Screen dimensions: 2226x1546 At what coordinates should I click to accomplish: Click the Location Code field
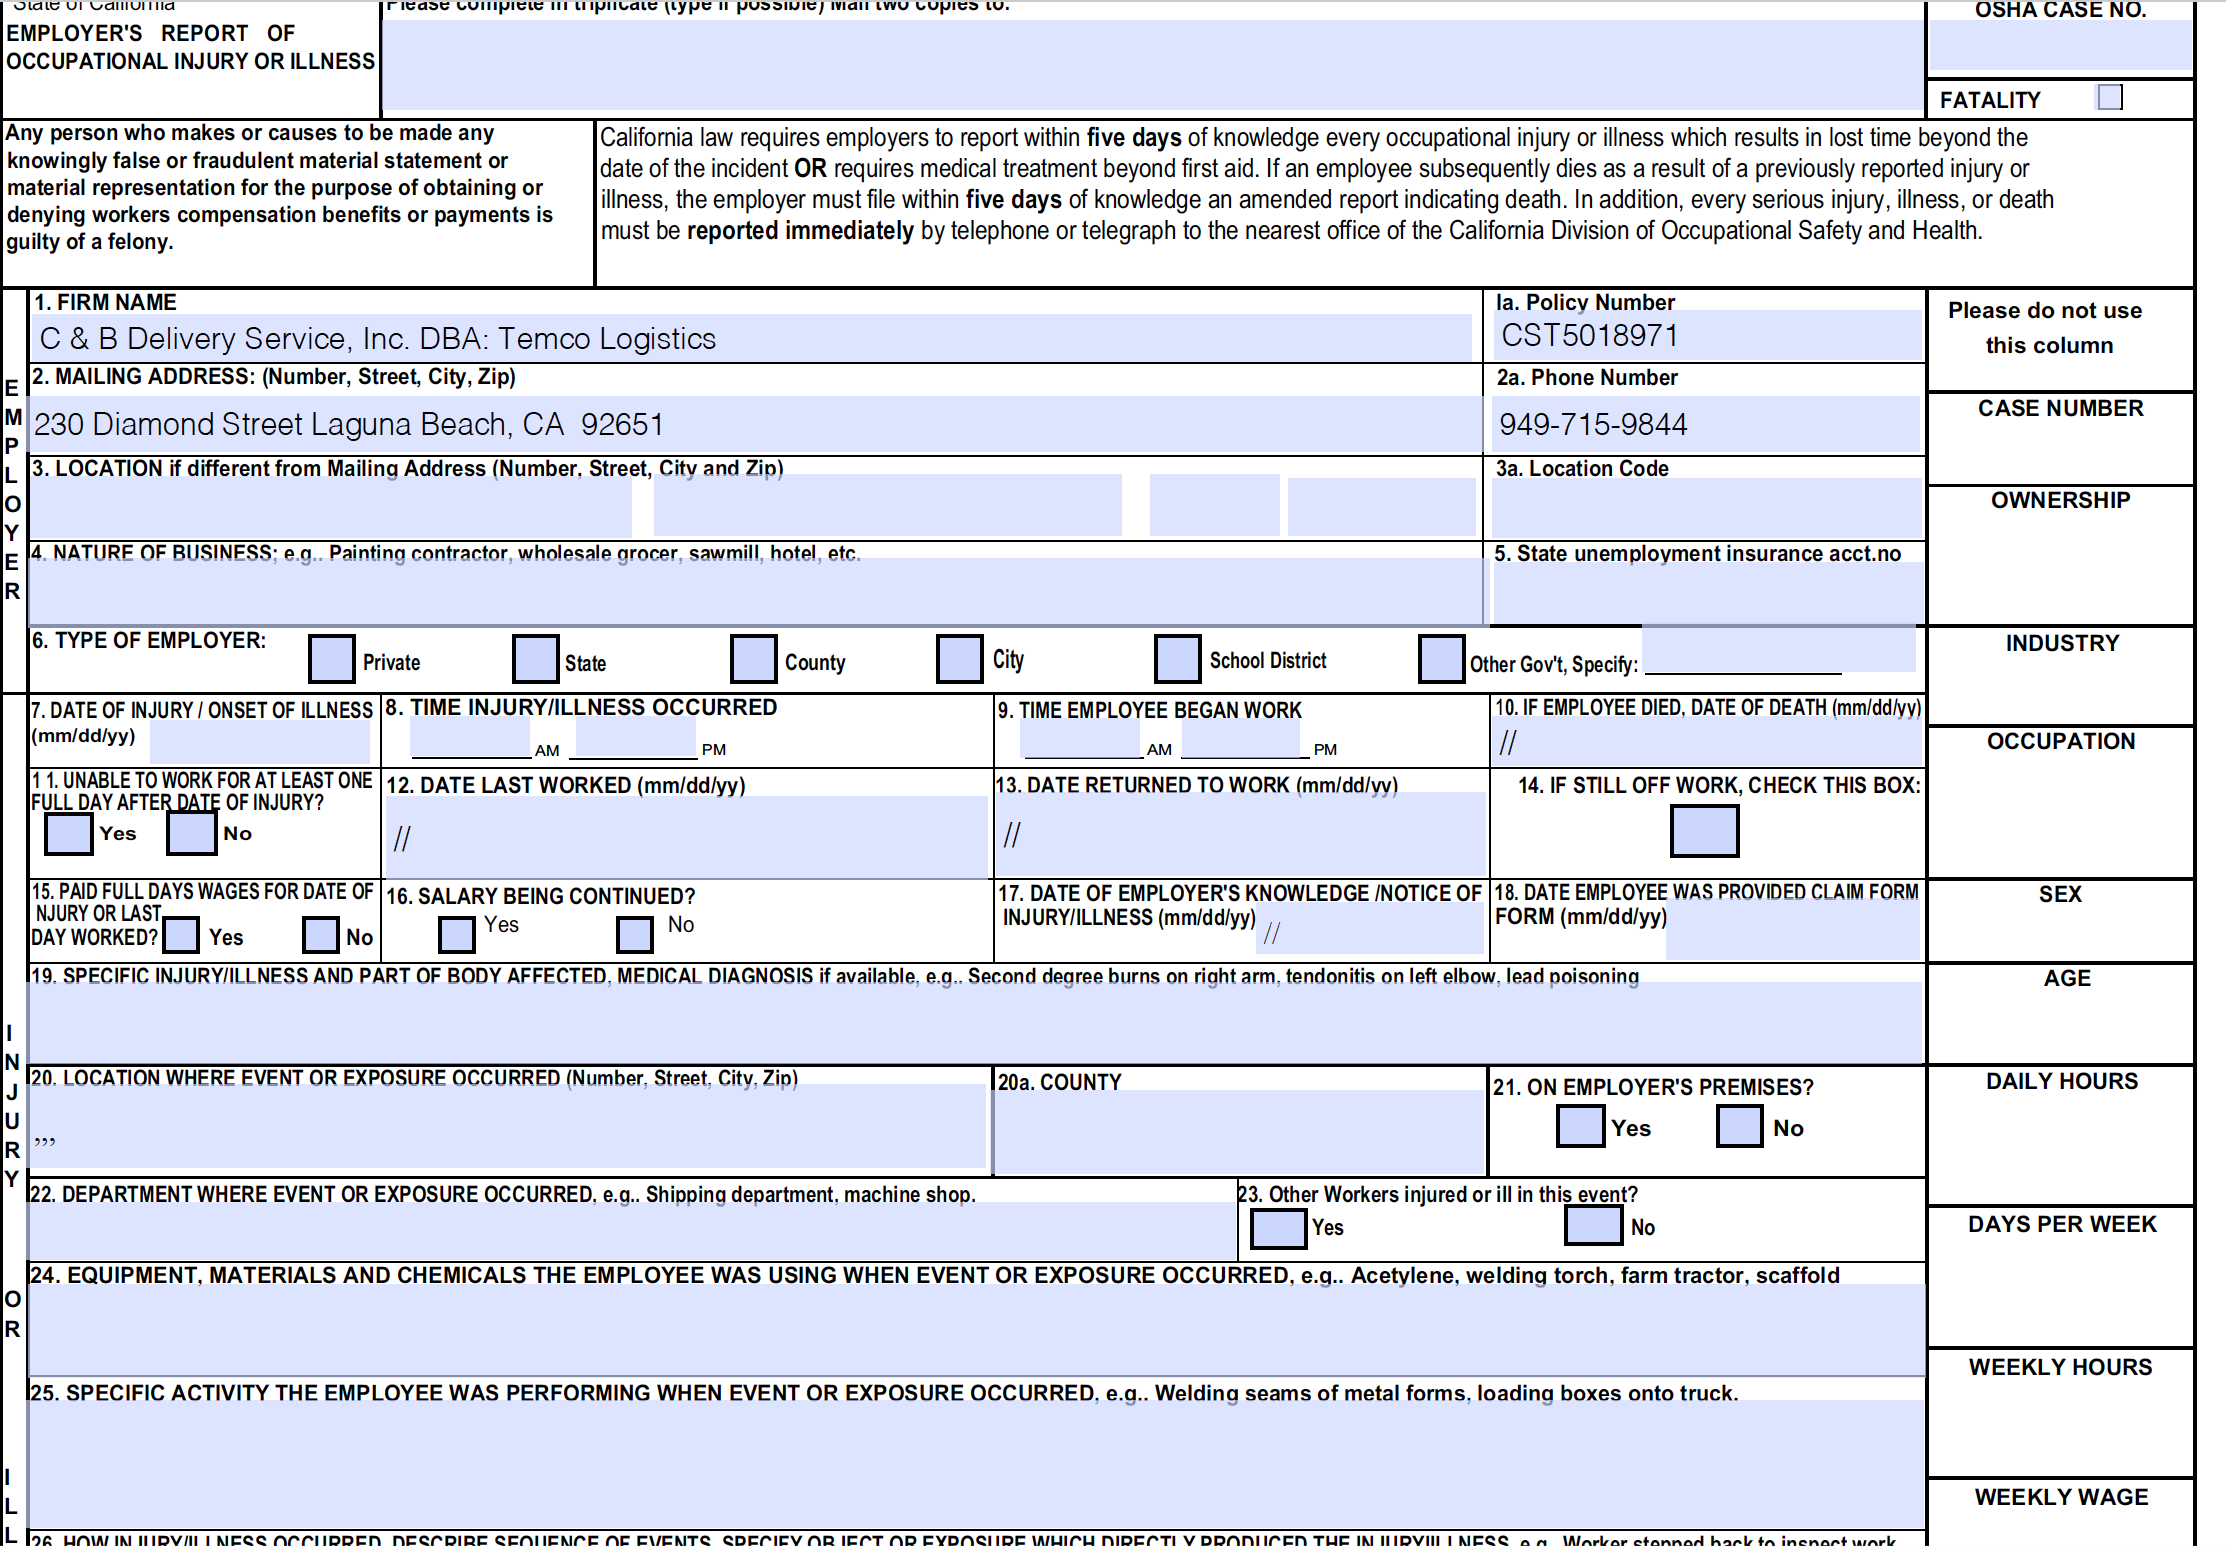click(x=1708, y=508)
